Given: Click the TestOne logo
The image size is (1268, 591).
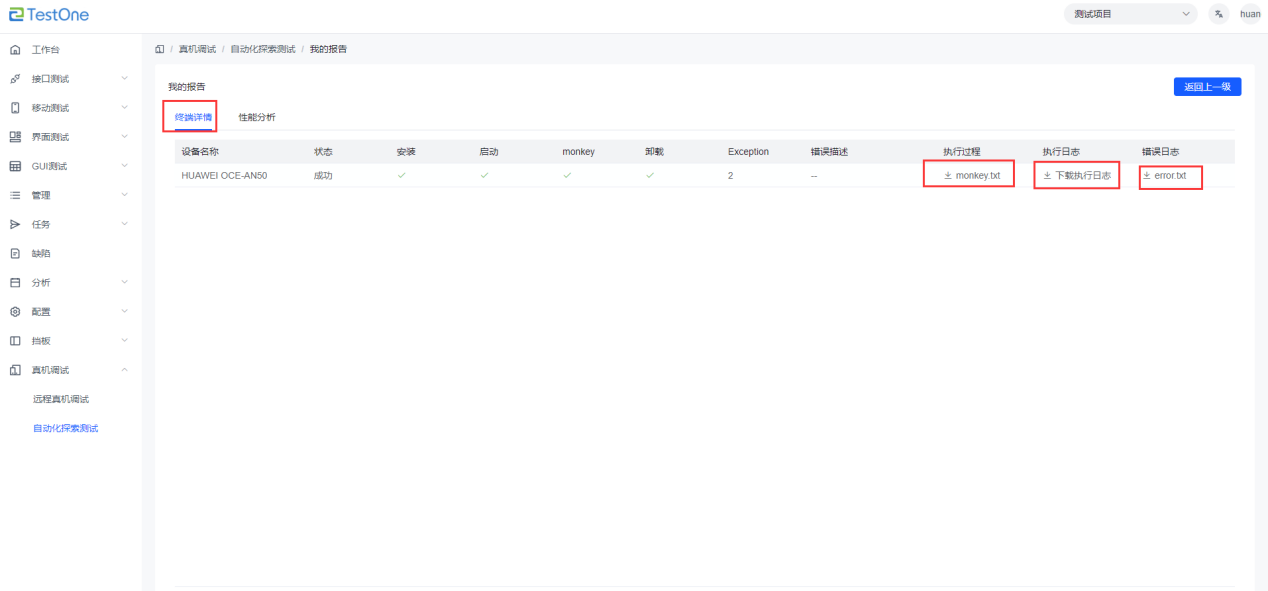Looking at the screenshot, I should pos(48,14).
